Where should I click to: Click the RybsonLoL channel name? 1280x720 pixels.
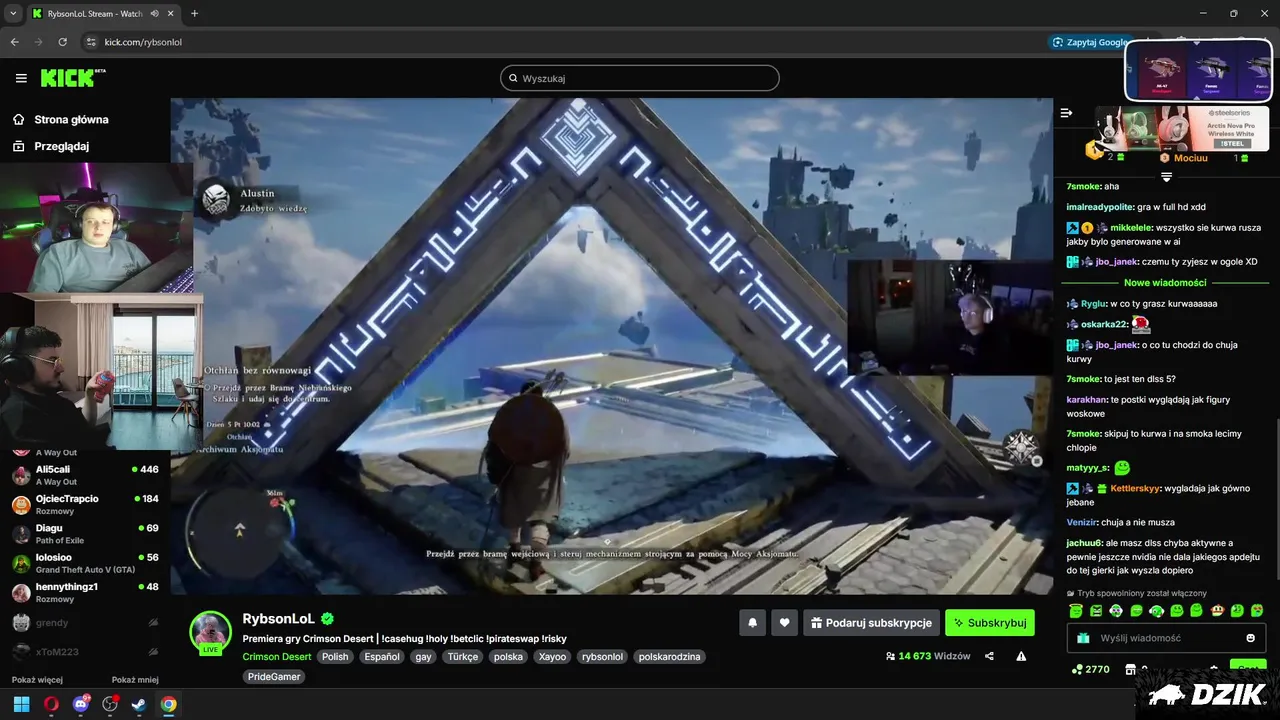[x=279, y=619]
